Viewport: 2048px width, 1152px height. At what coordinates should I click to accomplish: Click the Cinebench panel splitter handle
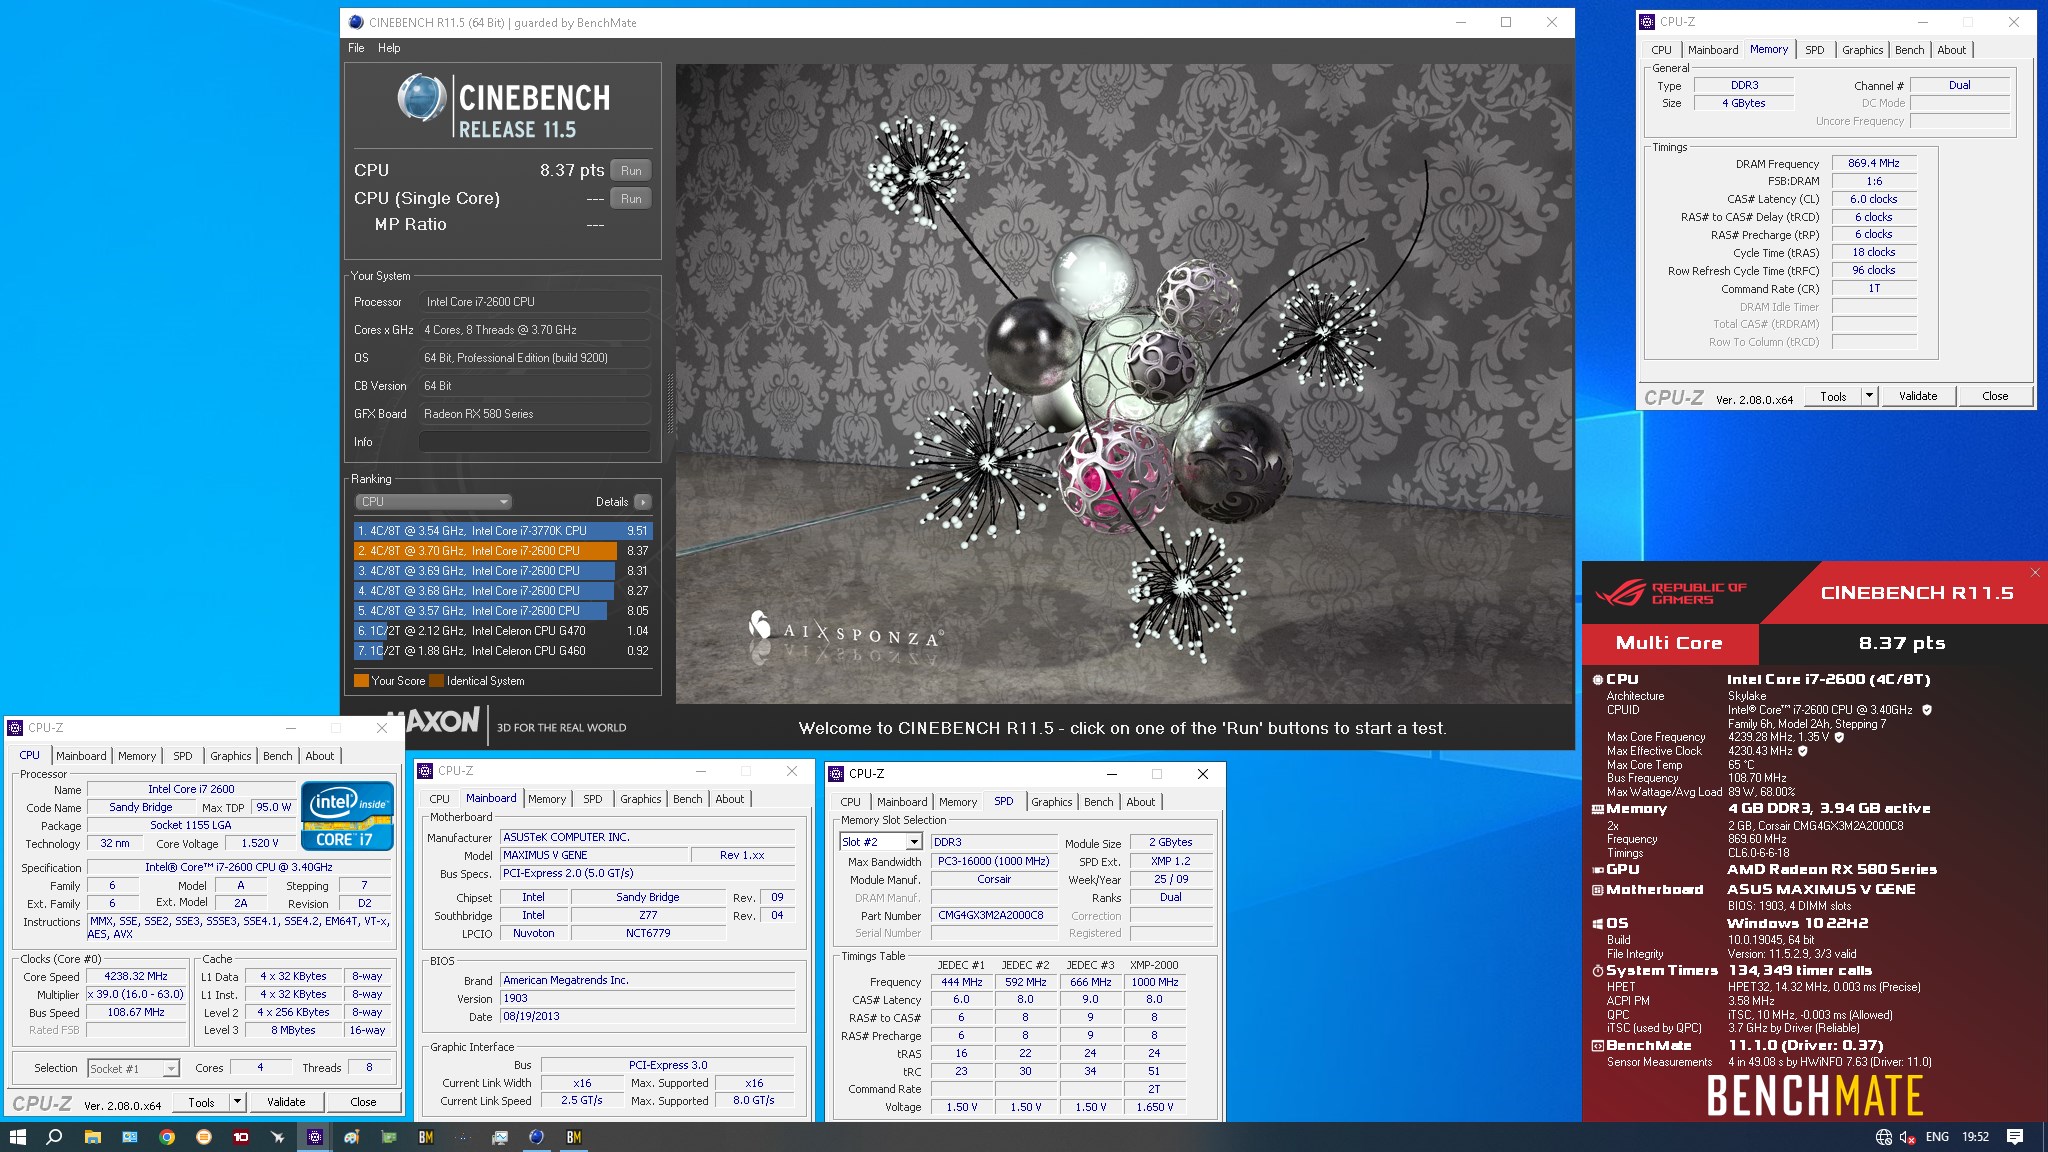pyautogui.click(x=669, y=402)
